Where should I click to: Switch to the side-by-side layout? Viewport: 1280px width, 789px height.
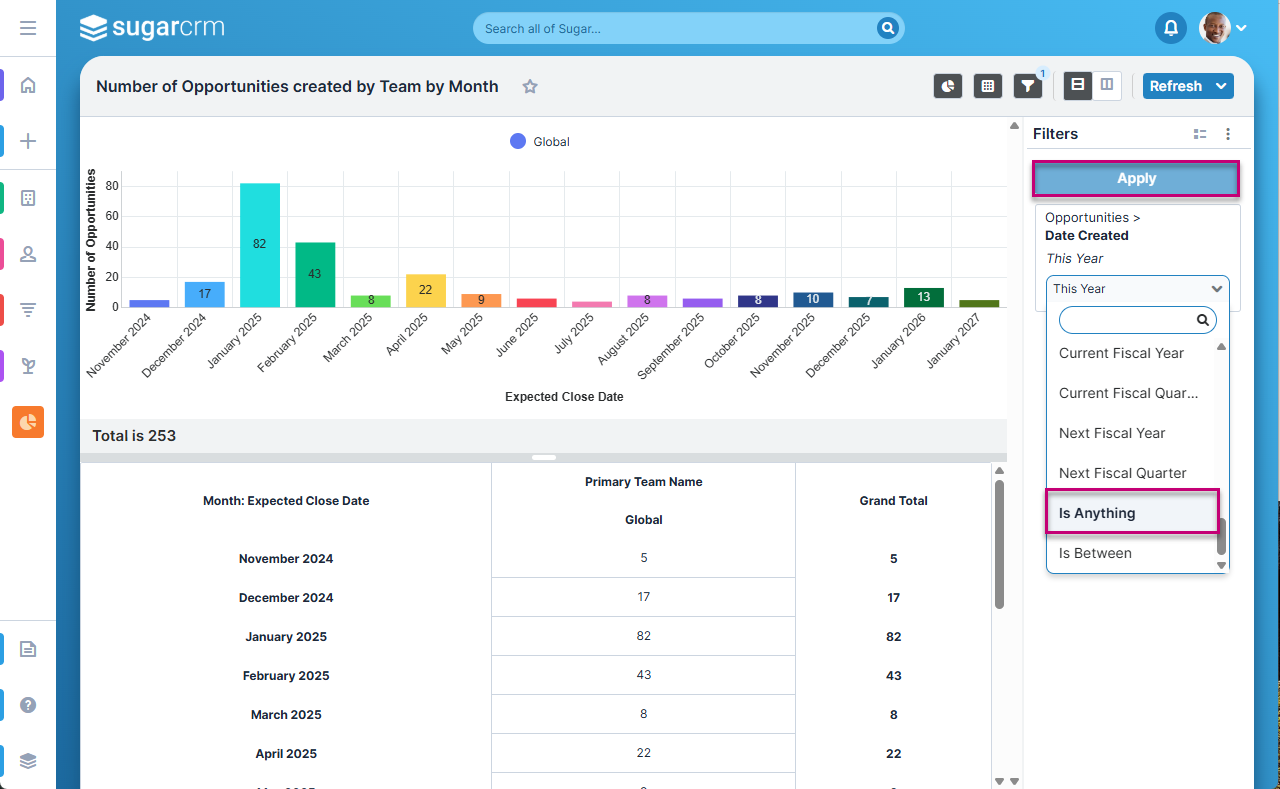1107,86
